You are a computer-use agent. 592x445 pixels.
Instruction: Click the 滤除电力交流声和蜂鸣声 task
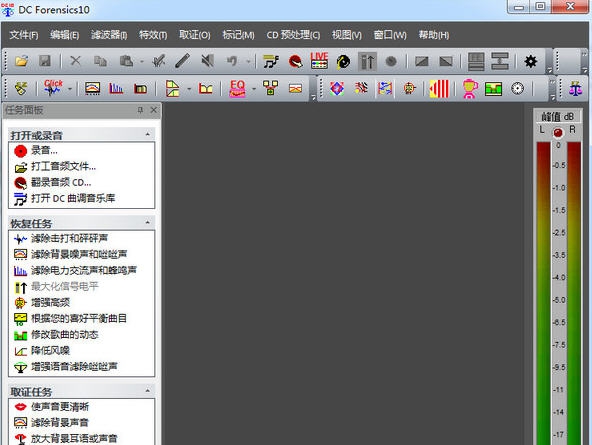pyautogui.click(x=84, y=270)
